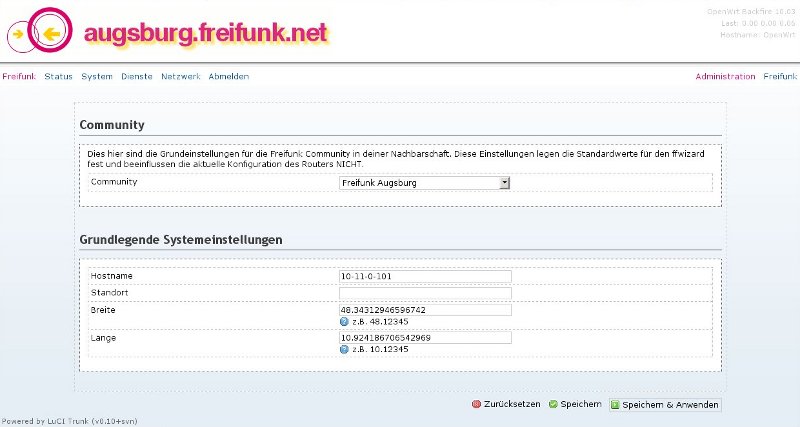Viewport: 800px width, 427px height.
Task: Open the System menu
Action: click(97, 76)
